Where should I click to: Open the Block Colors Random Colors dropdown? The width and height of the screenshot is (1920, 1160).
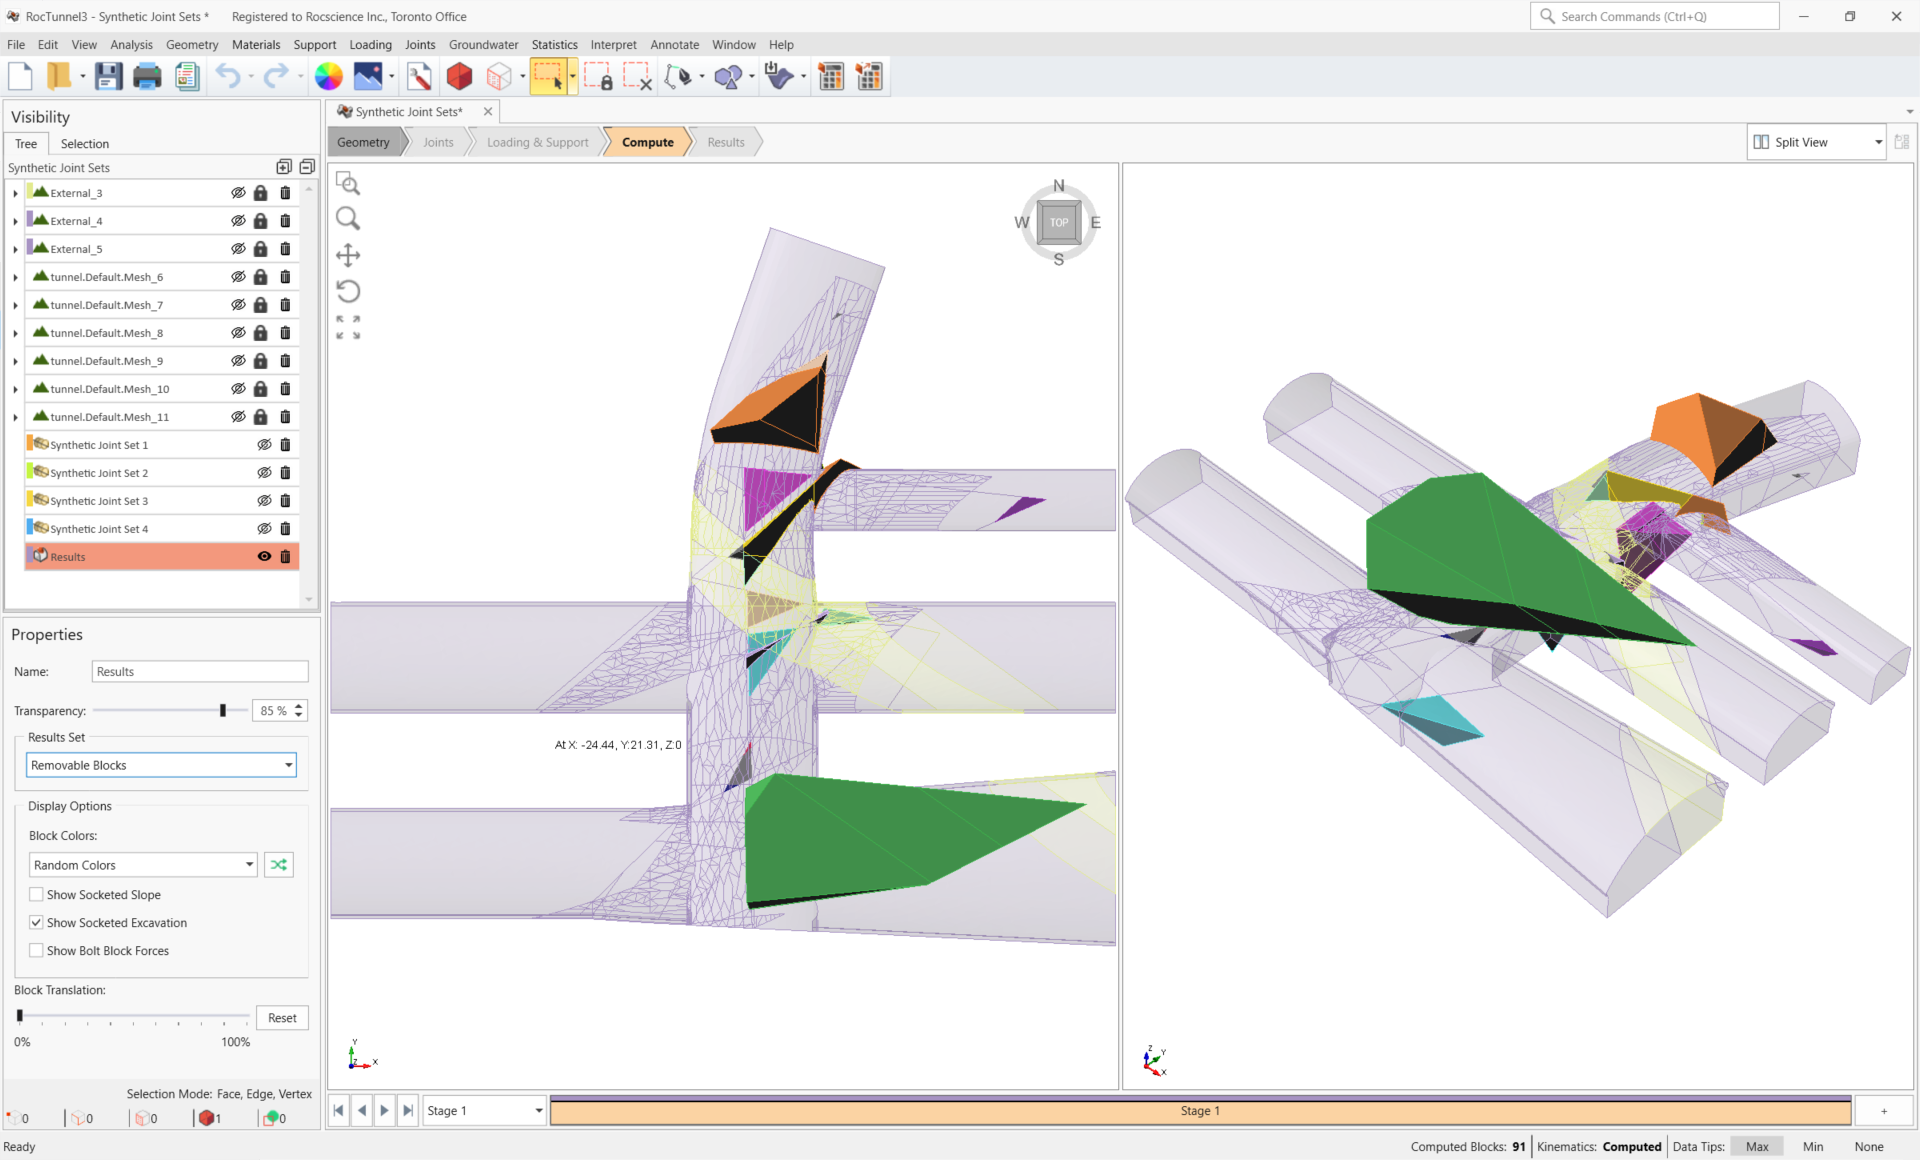tap(143, 865)
